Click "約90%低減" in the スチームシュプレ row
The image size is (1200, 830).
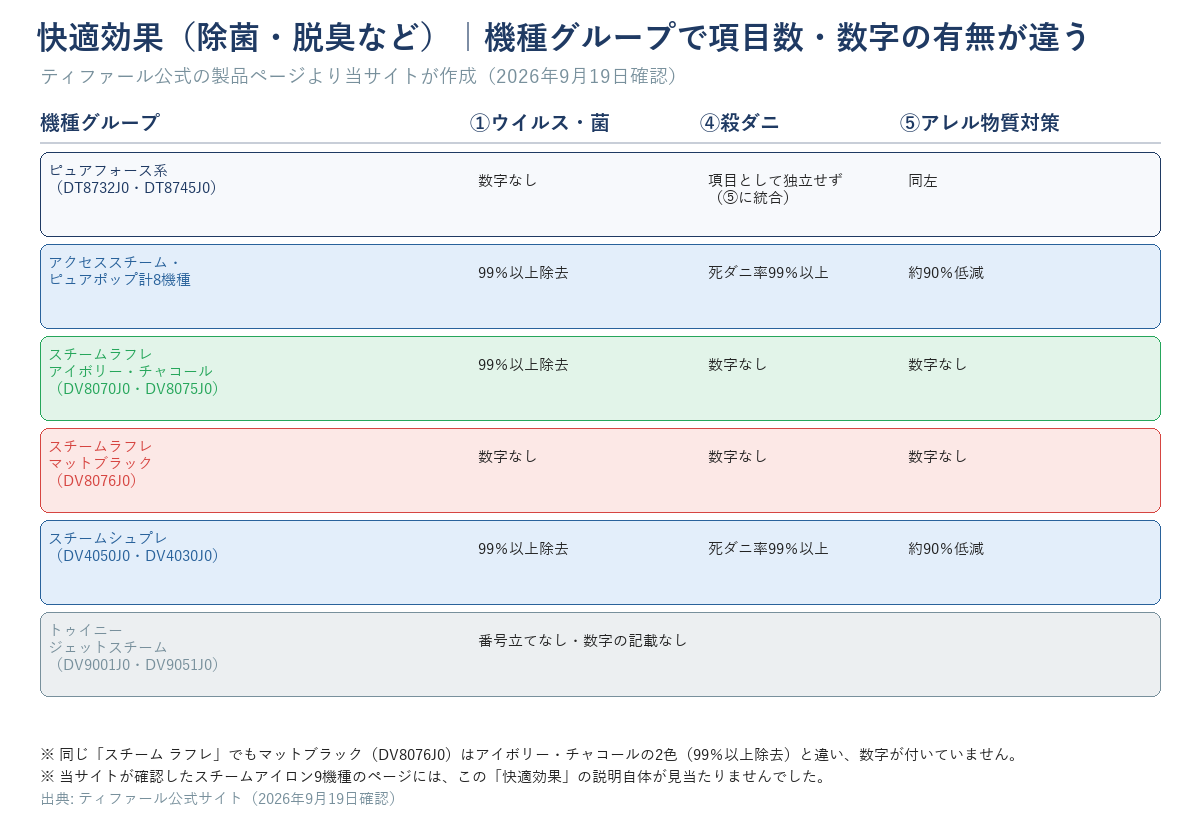[x=946, y=549]
